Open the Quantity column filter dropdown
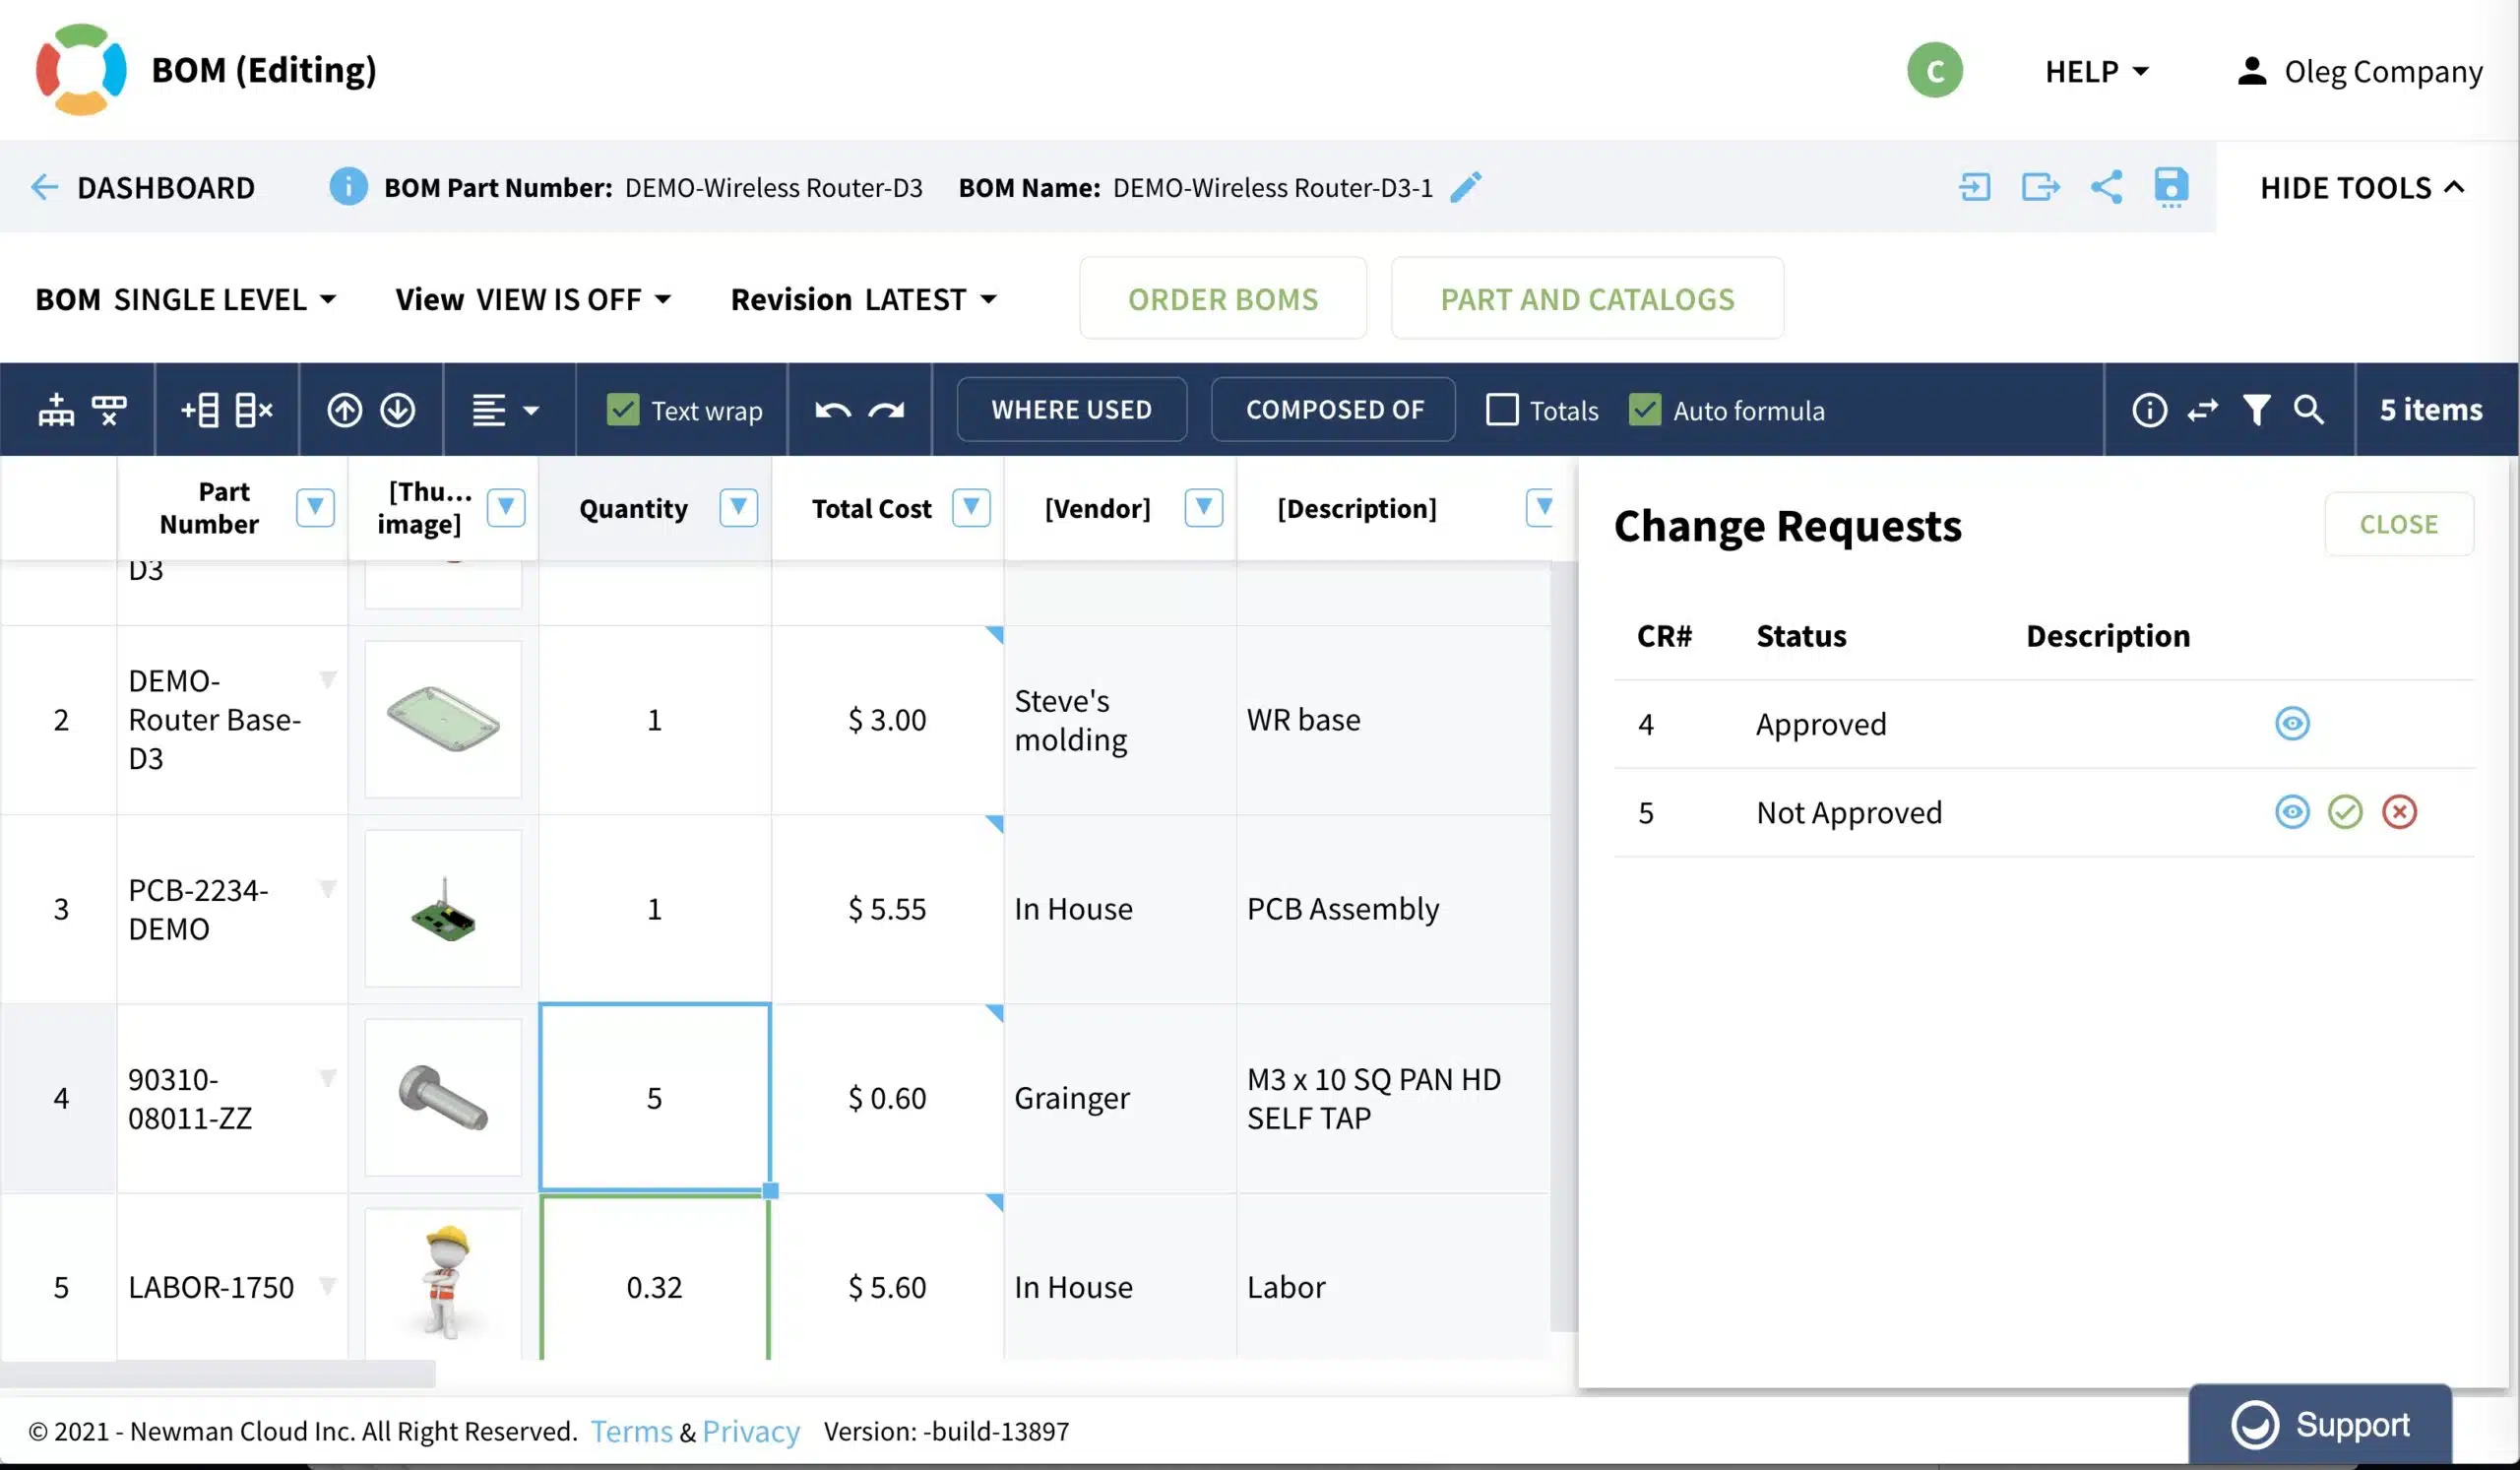The width and height of the screenshot is (2520, 1470). tap(738, 508)
